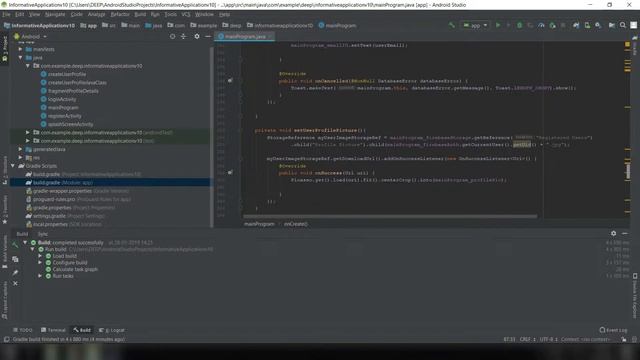The image size is (640, 360).
Task: Collapse the java folder in project tree
Action: pyautogui.click(x=20, y=58)
